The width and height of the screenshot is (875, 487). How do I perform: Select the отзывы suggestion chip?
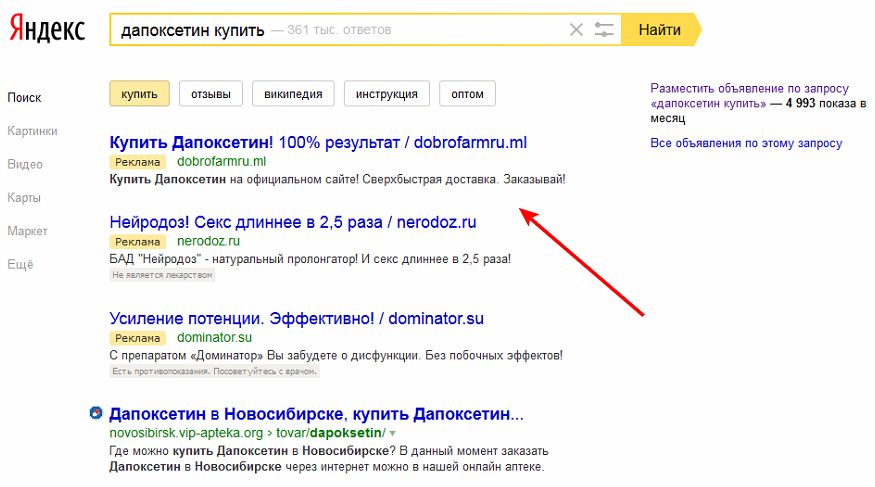pos(211,94)
